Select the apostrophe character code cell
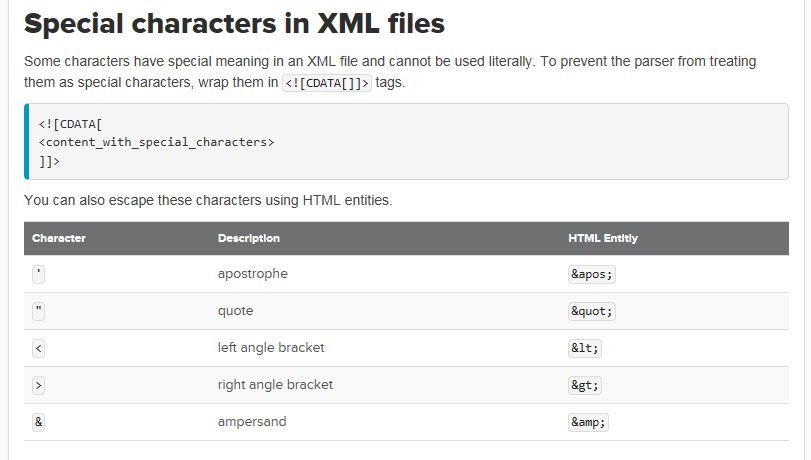Viewport: 811px width, 460px height. coord(38,274)
